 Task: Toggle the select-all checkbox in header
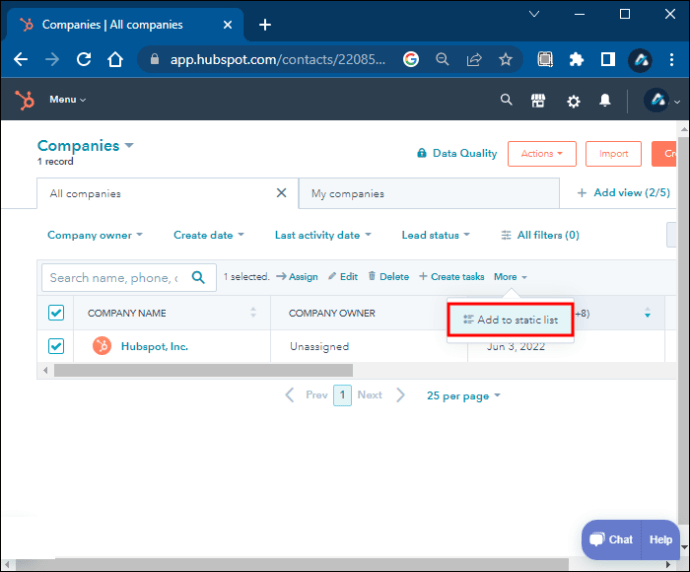click(56, 313)
